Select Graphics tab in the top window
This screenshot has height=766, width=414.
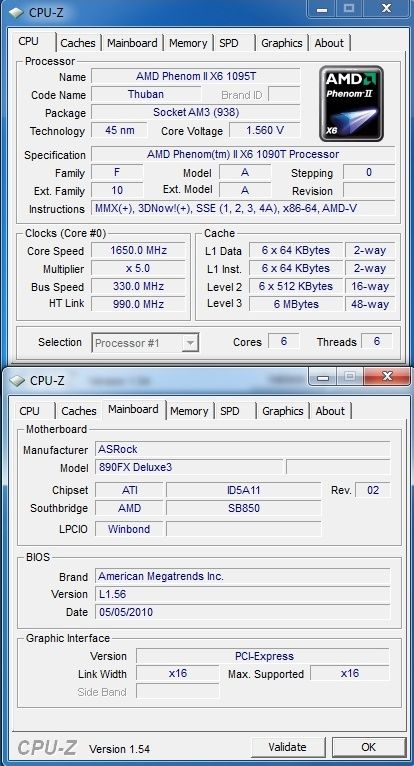coord(282,43)
